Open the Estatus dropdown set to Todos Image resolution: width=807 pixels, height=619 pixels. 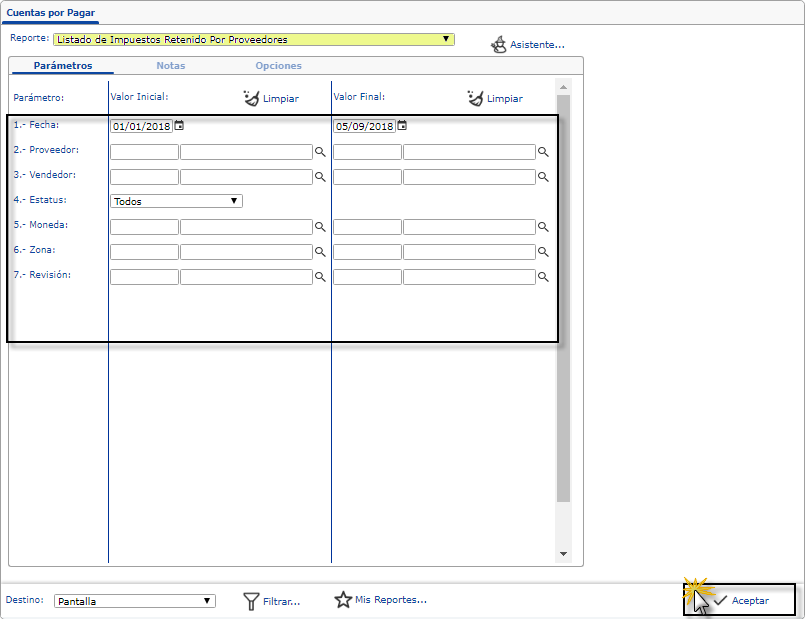(176, 201)
